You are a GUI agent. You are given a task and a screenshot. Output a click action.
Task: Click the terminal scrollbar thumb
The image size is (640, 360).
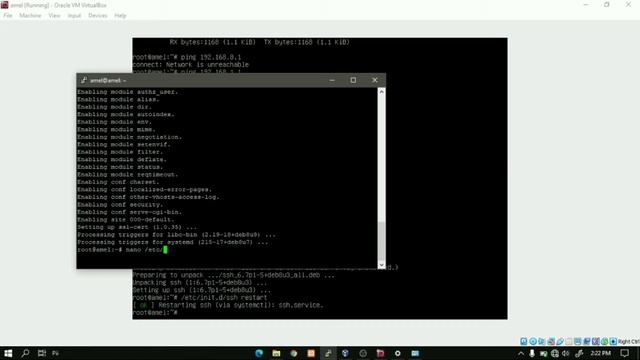click(x=381, y=241)
